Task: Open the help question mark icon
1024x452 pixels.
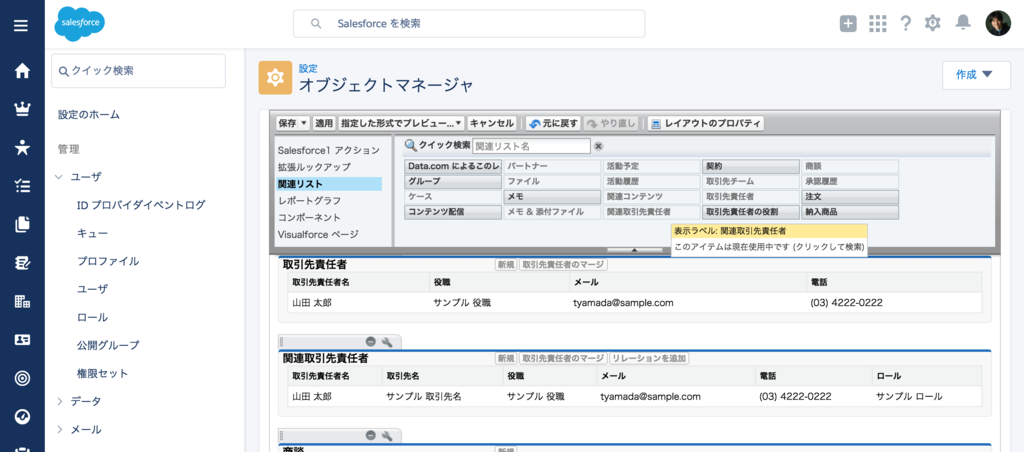Action: (905, 24)
